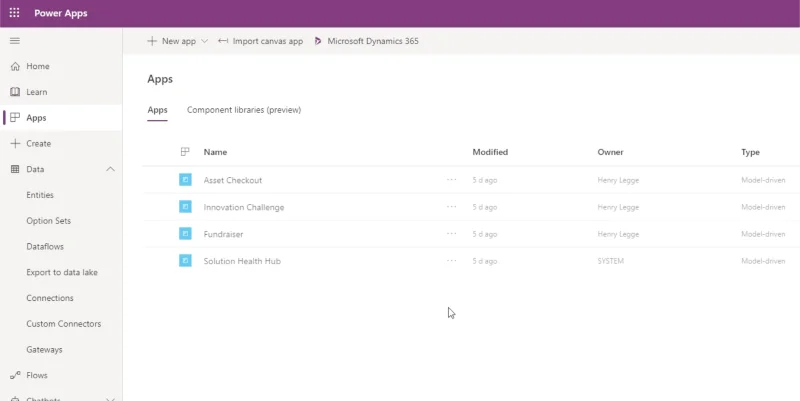Viewport: 800px width, 401px height.
Task: Click the Import canvas app arrow icon
Action: 223,41
